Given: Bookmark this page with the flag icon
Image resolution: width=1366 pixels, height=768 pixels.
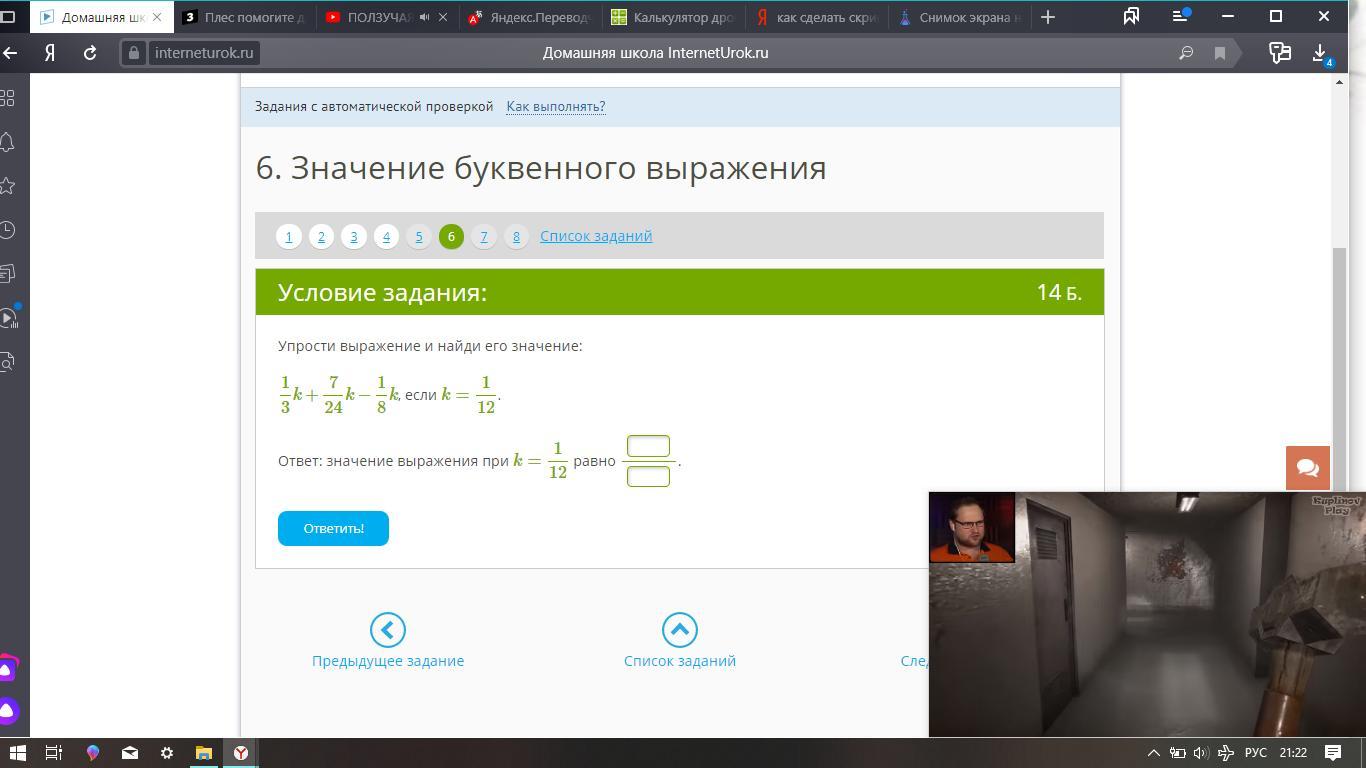Looking at the screenshot, I should click(x=1220, y=53).
